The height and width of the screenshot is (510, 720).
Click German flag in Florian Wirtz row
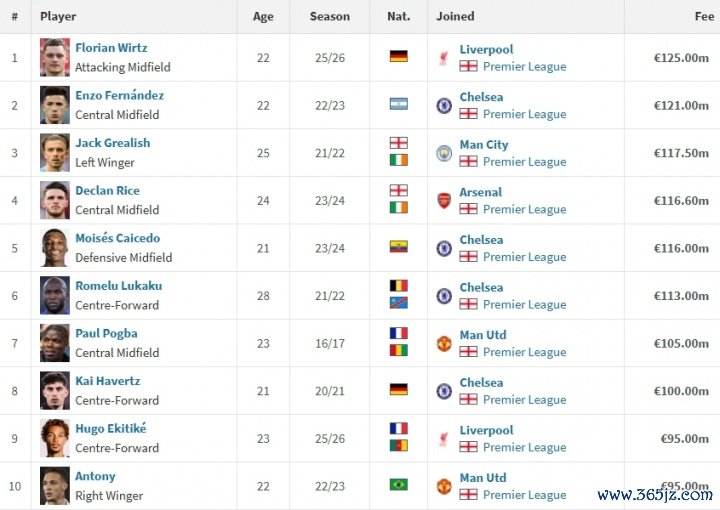398,57
